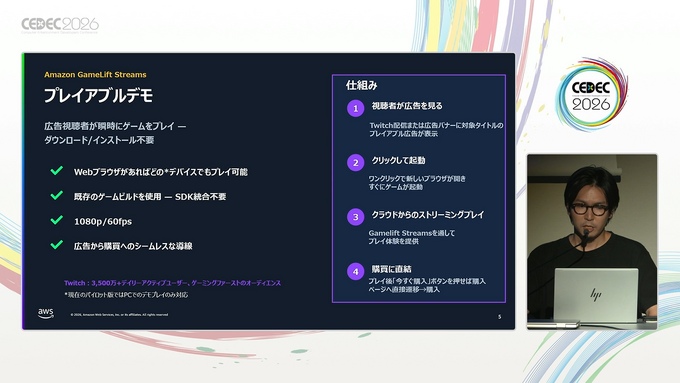
Task: Click the checkmark beside Webブラウザ bullet
Action: (57, 170)
